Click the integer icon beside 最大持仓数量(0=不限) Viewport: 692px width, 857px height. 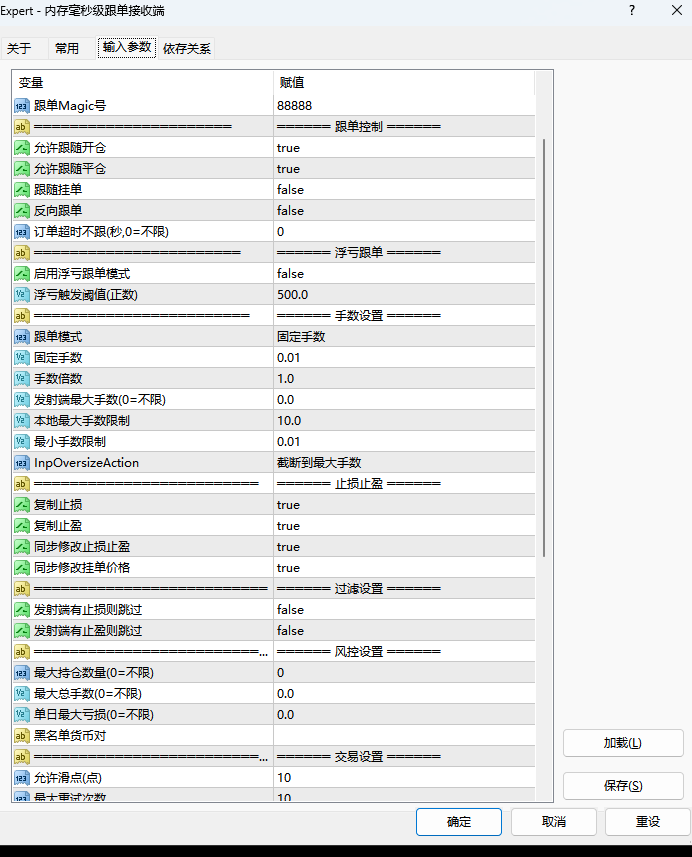22,673
